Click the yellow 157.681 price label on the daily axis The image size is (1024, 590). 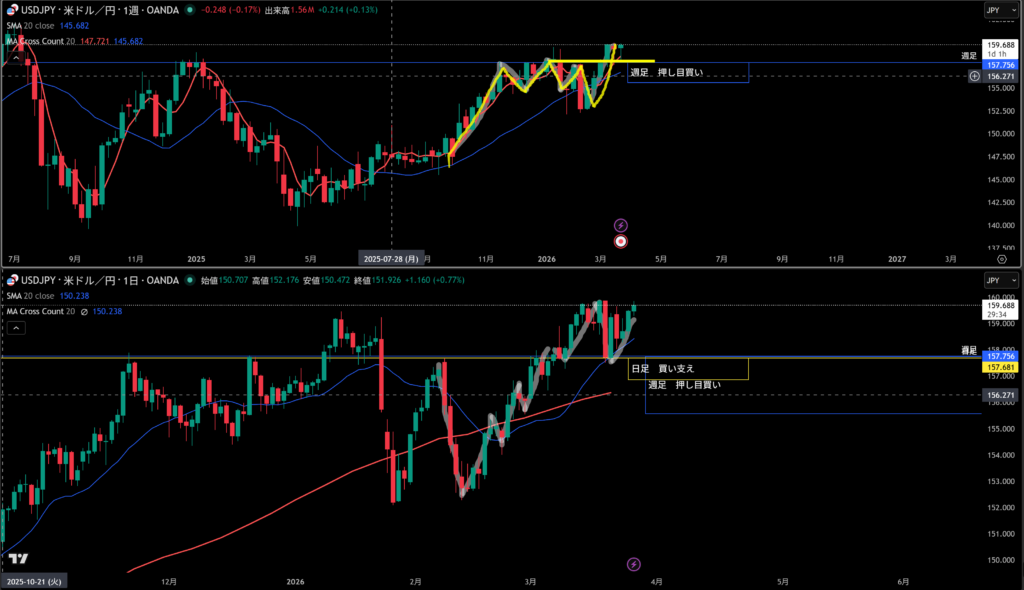pyautogui.click(x=1000, y=368)
